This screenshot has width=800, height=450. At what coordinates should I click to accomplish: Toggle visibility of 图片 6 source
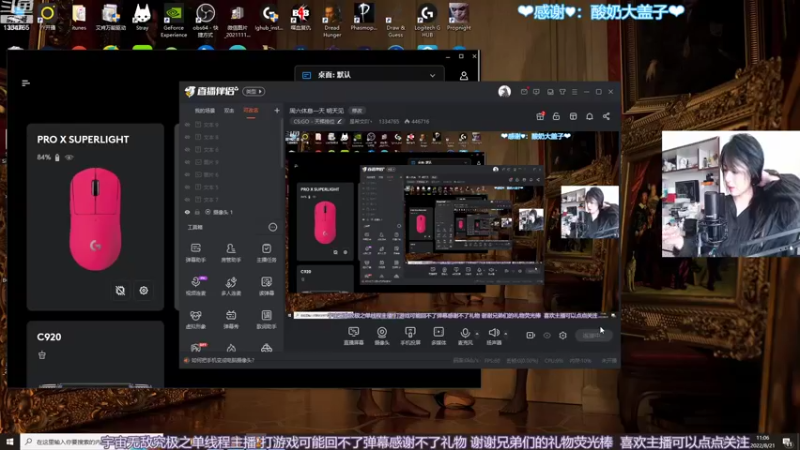point(187,174)
